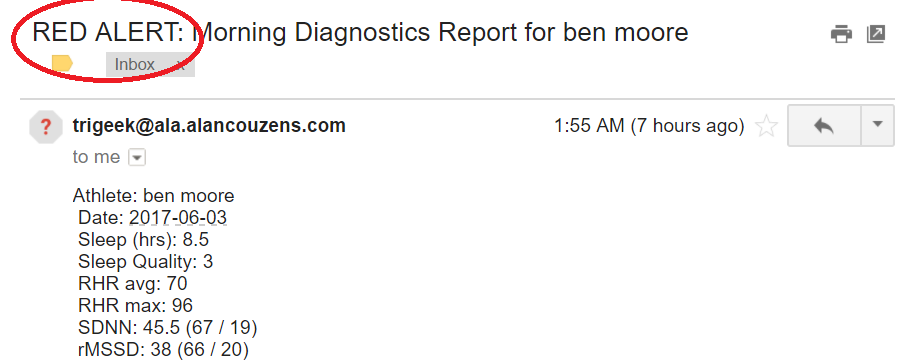Screen dimensions: 903x364
Task: Click the RED ALERT subject line
Action: click(x=360, y=32)
